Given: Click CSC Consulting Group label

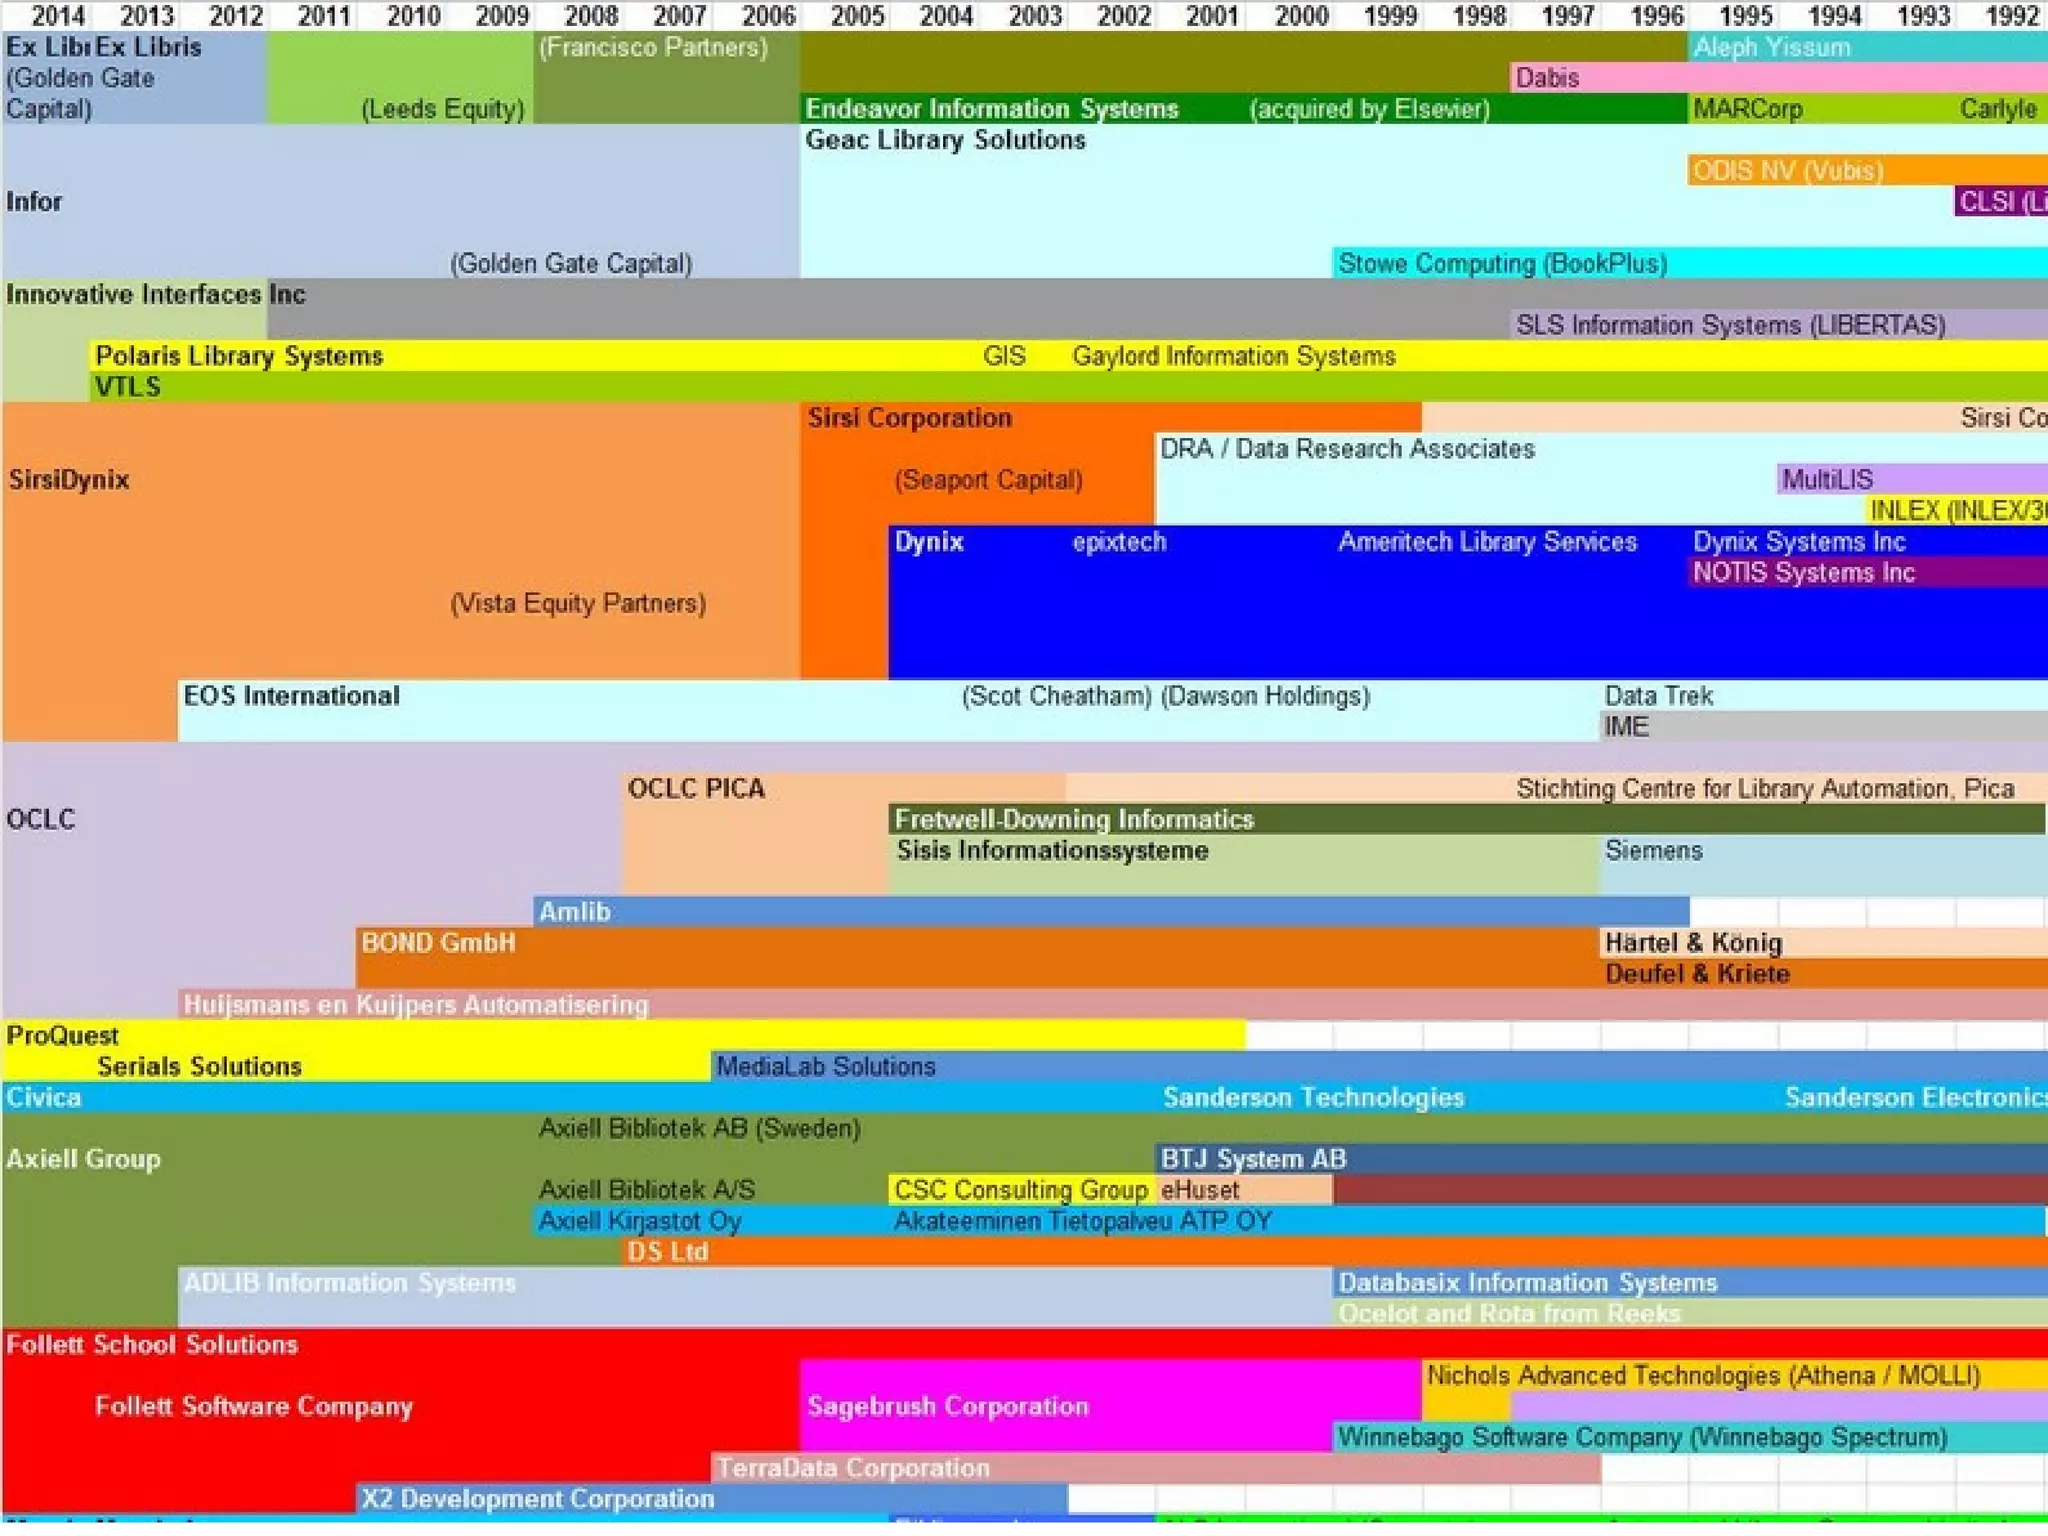Looking at the screenshot, I should 1021,1190.
